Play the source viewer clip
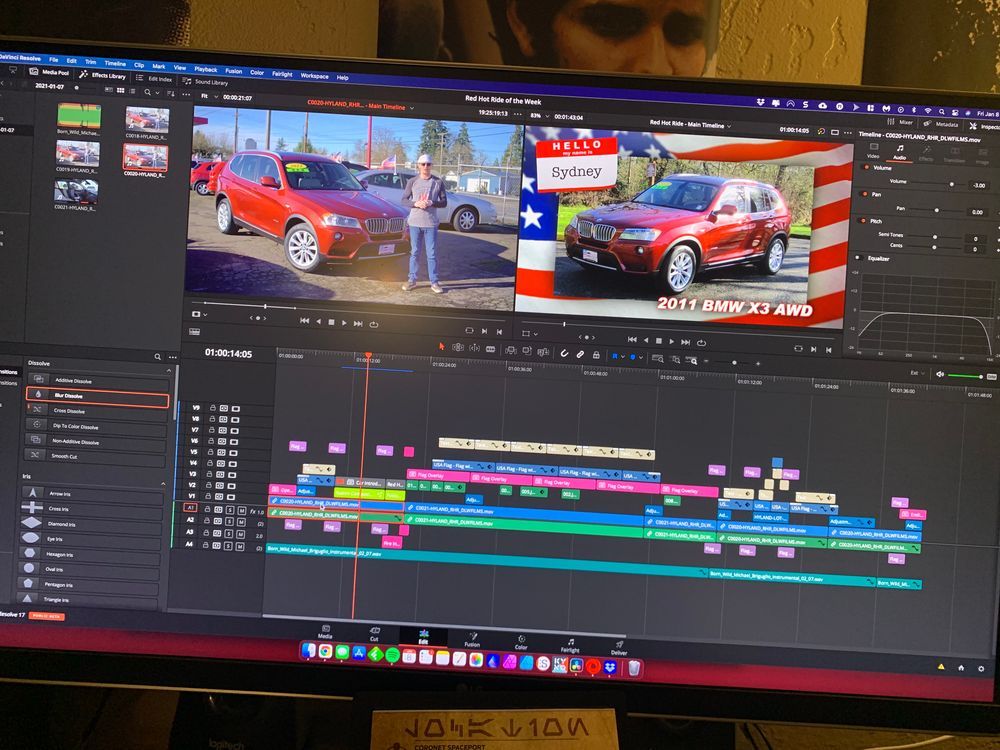The height and width of the screenshot is (750, 1000). (x=344, y=323)
